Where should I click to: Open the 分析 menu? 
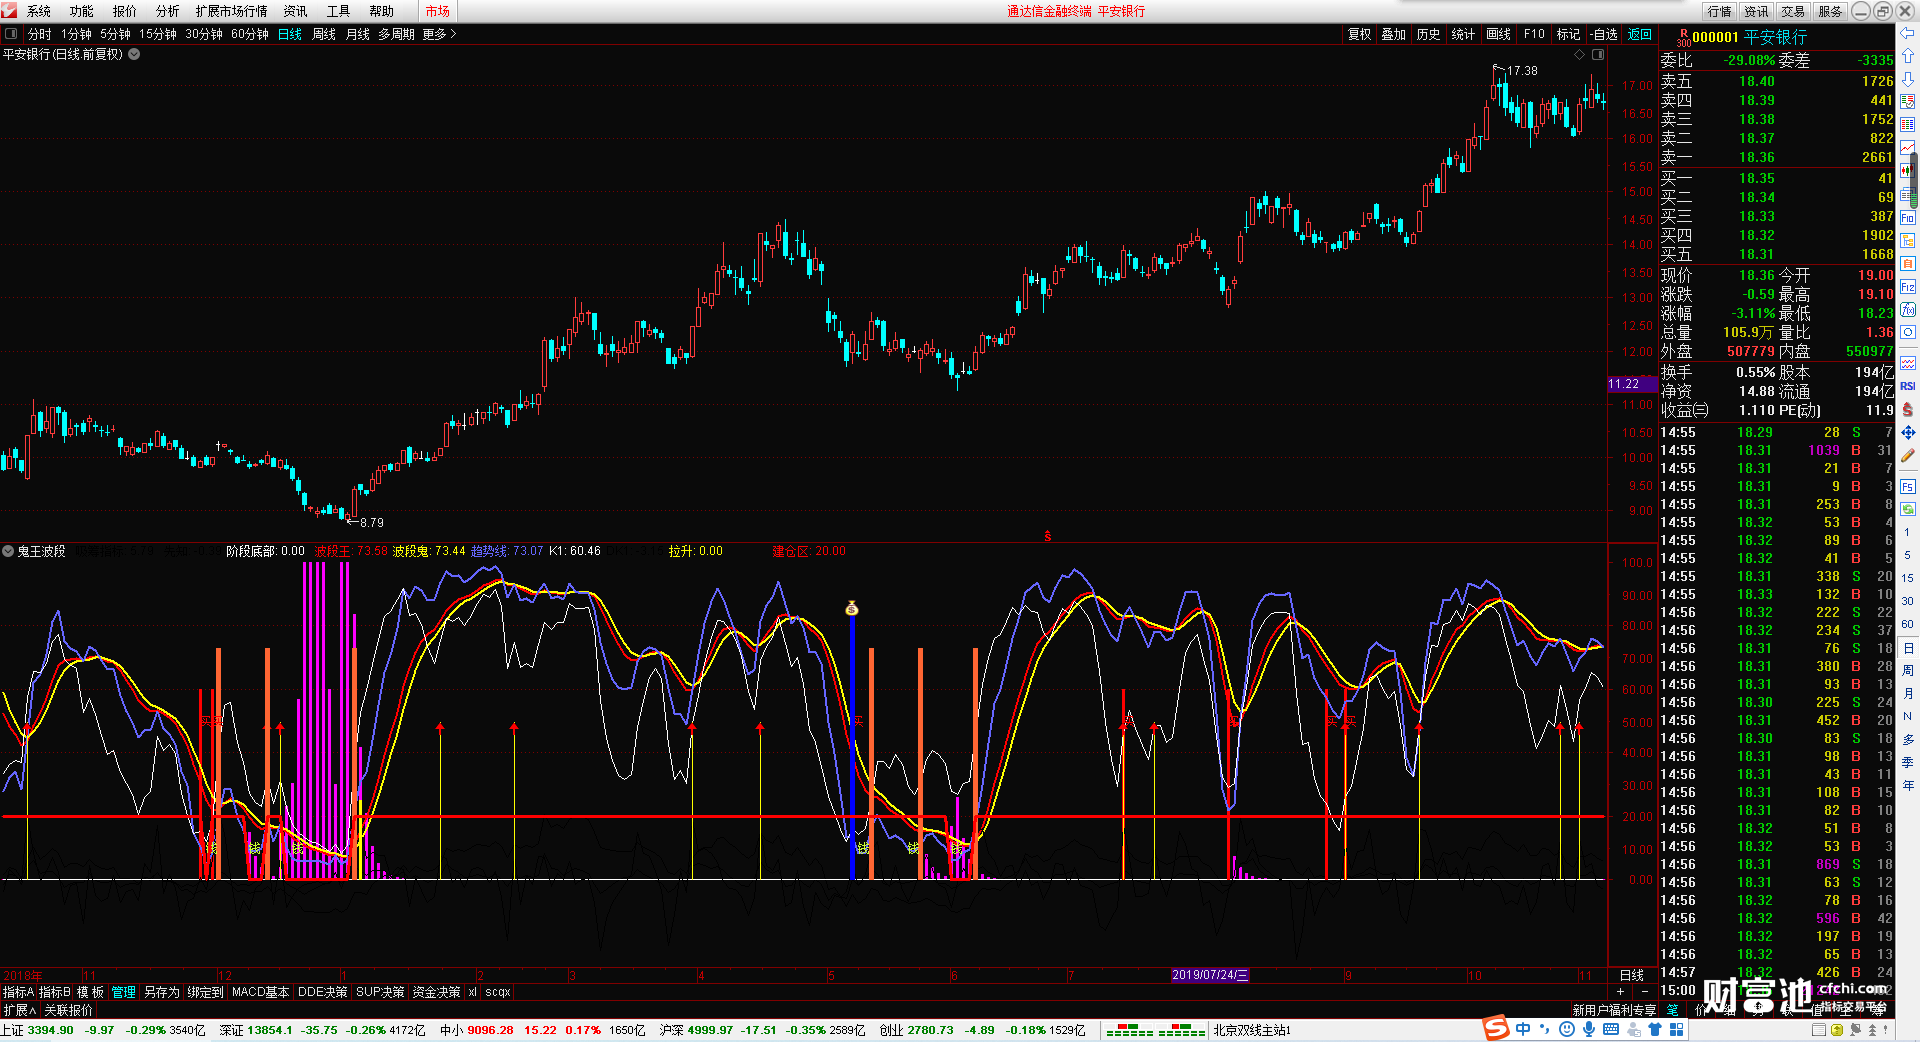[168, 11]
